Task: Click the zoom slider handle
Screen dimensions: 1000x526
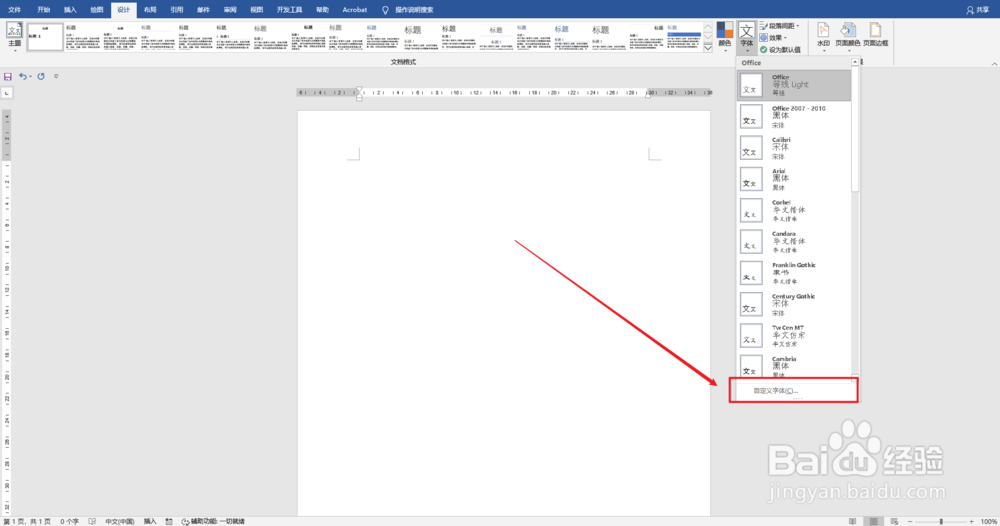Action: [x=941, y=521]
